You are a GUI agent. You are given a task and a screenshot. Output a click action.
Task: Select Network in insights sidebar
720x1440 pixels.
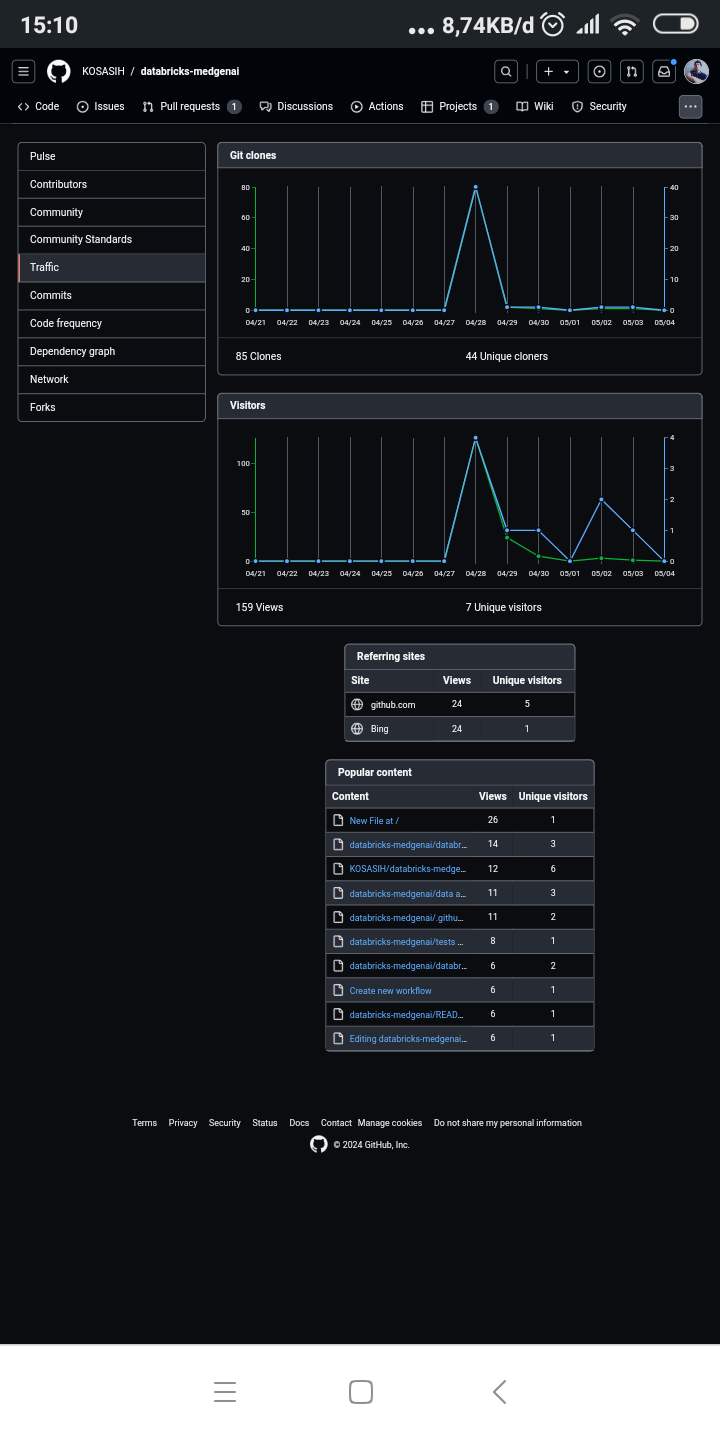pos(112,379)
